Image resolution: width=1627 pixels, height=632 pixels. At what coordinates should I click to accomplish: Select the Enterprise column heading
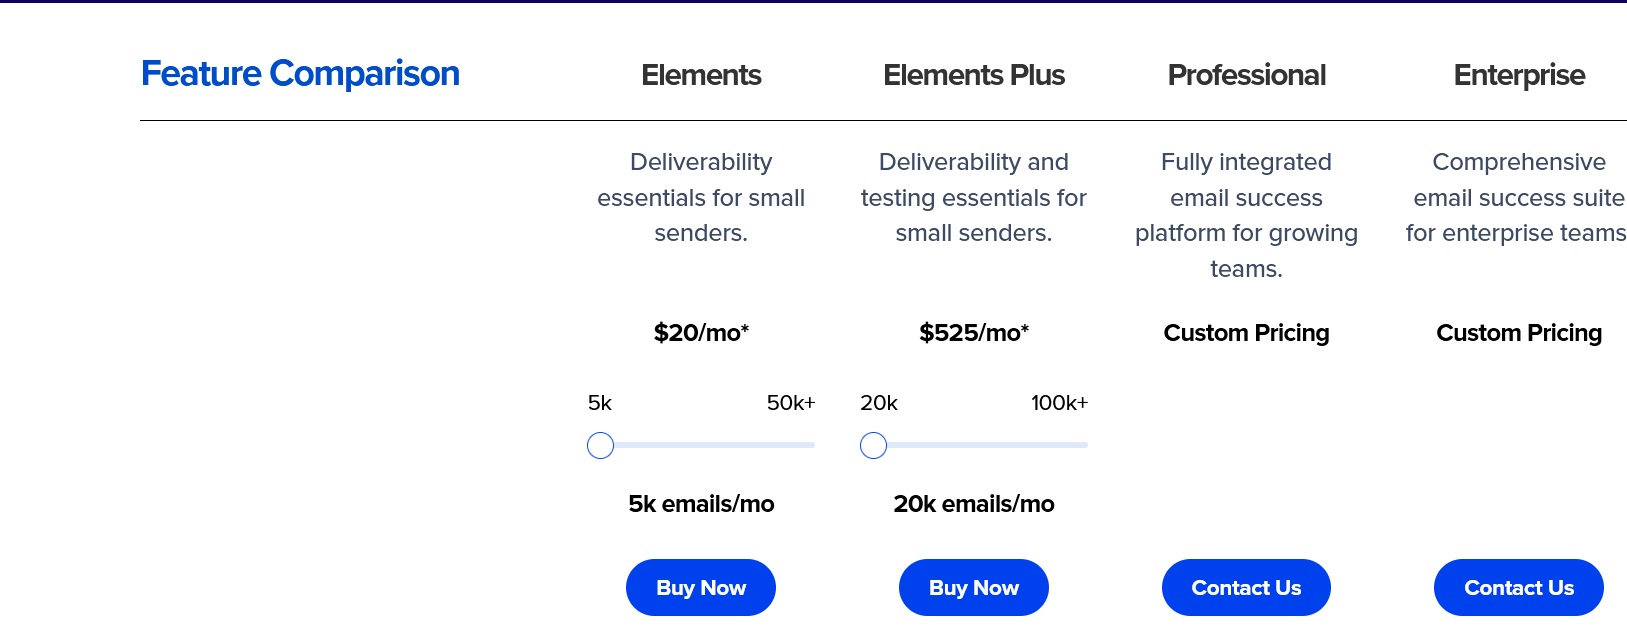(x=1518, y=75)
